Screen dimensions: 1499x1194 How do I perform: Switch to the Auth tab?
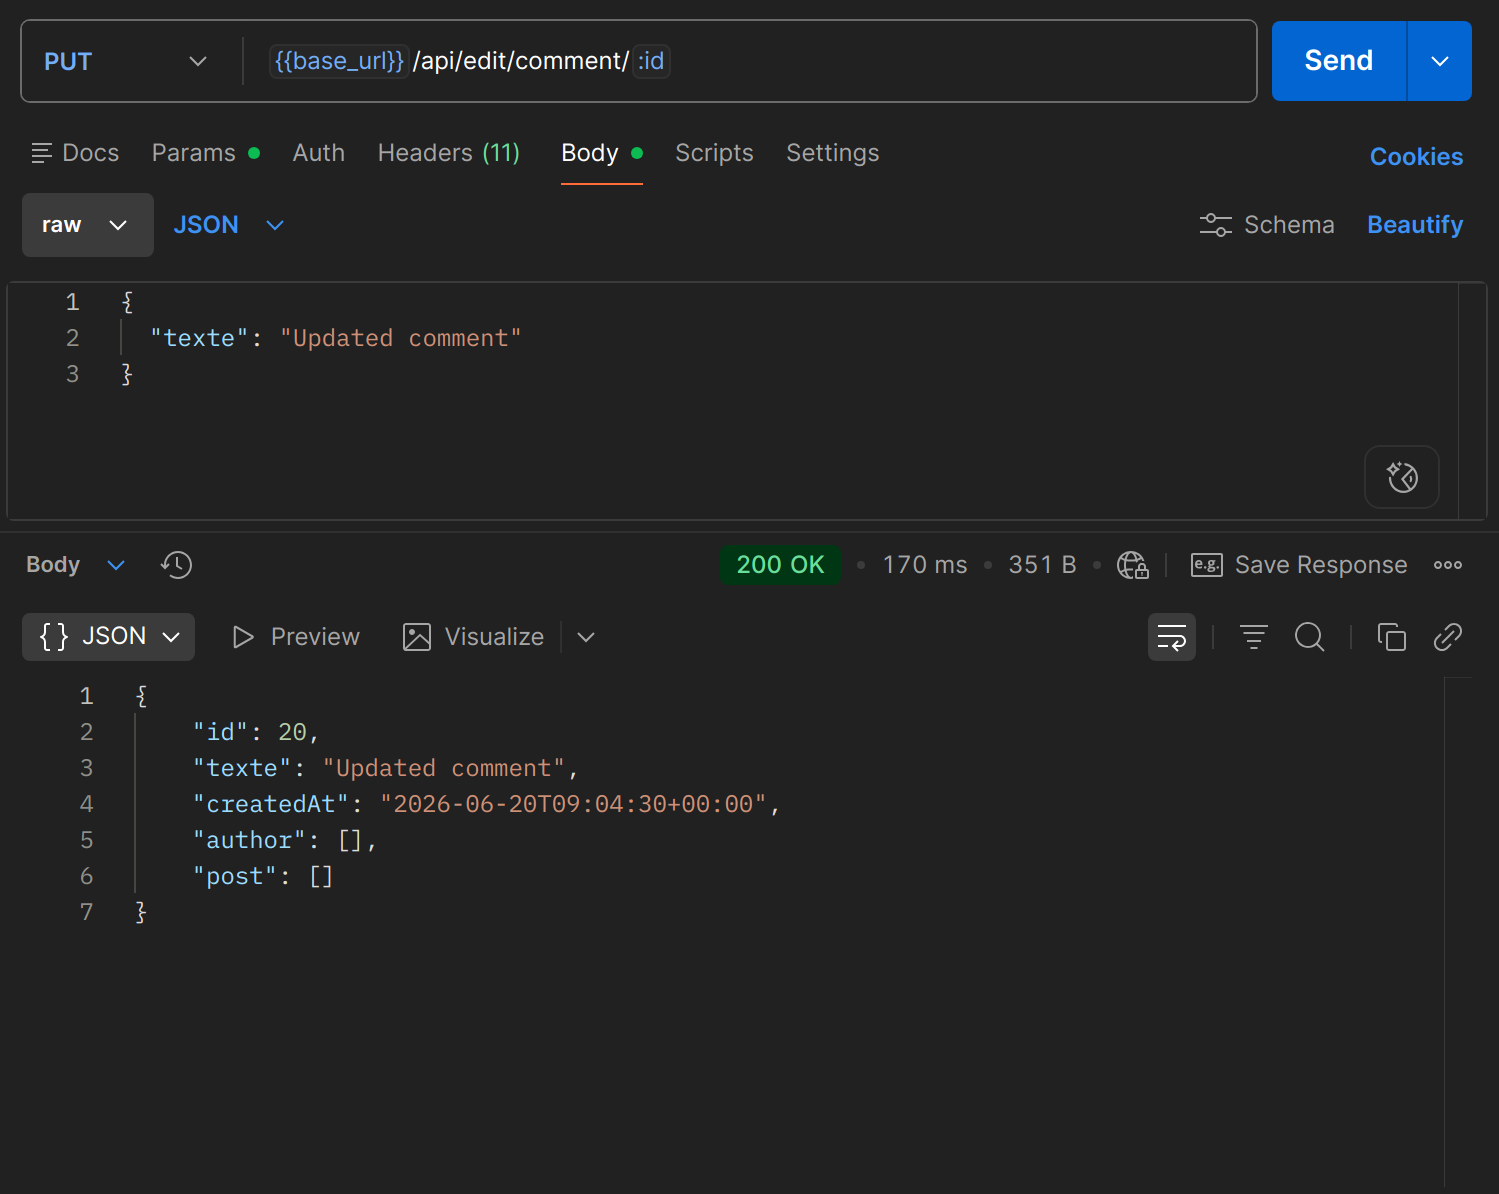click(319, 153)
